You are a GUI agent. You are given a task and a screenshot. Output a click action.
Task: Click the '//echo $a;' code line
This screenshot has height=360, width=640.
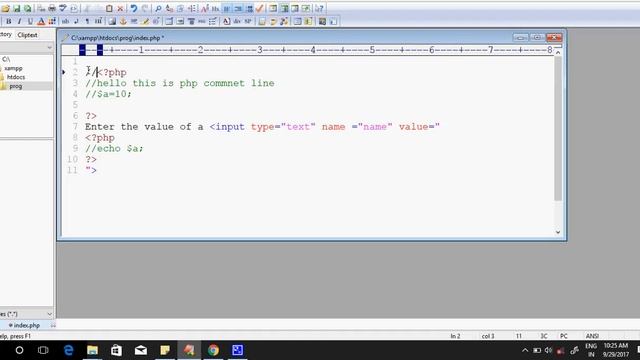(x=114, y=149)
